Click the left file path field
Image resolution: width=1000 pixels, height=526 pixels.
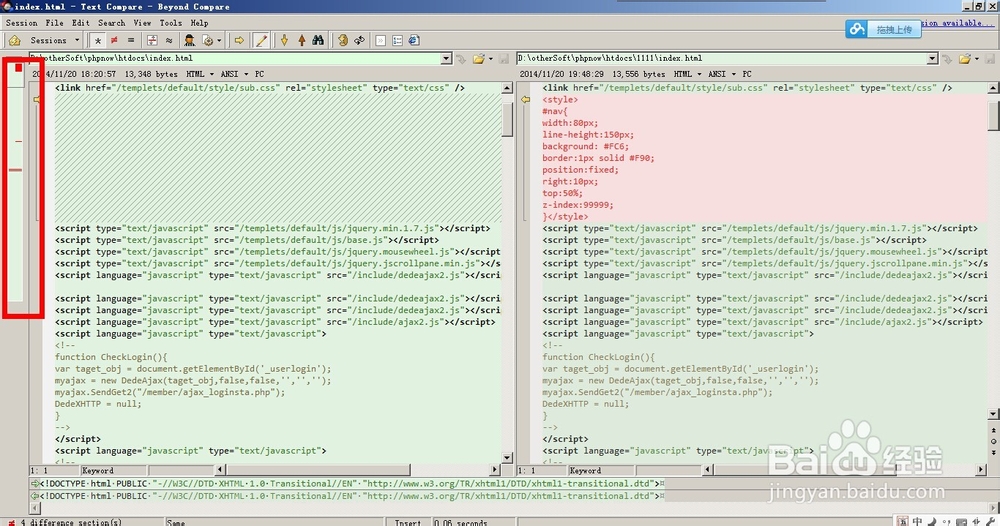236,59
